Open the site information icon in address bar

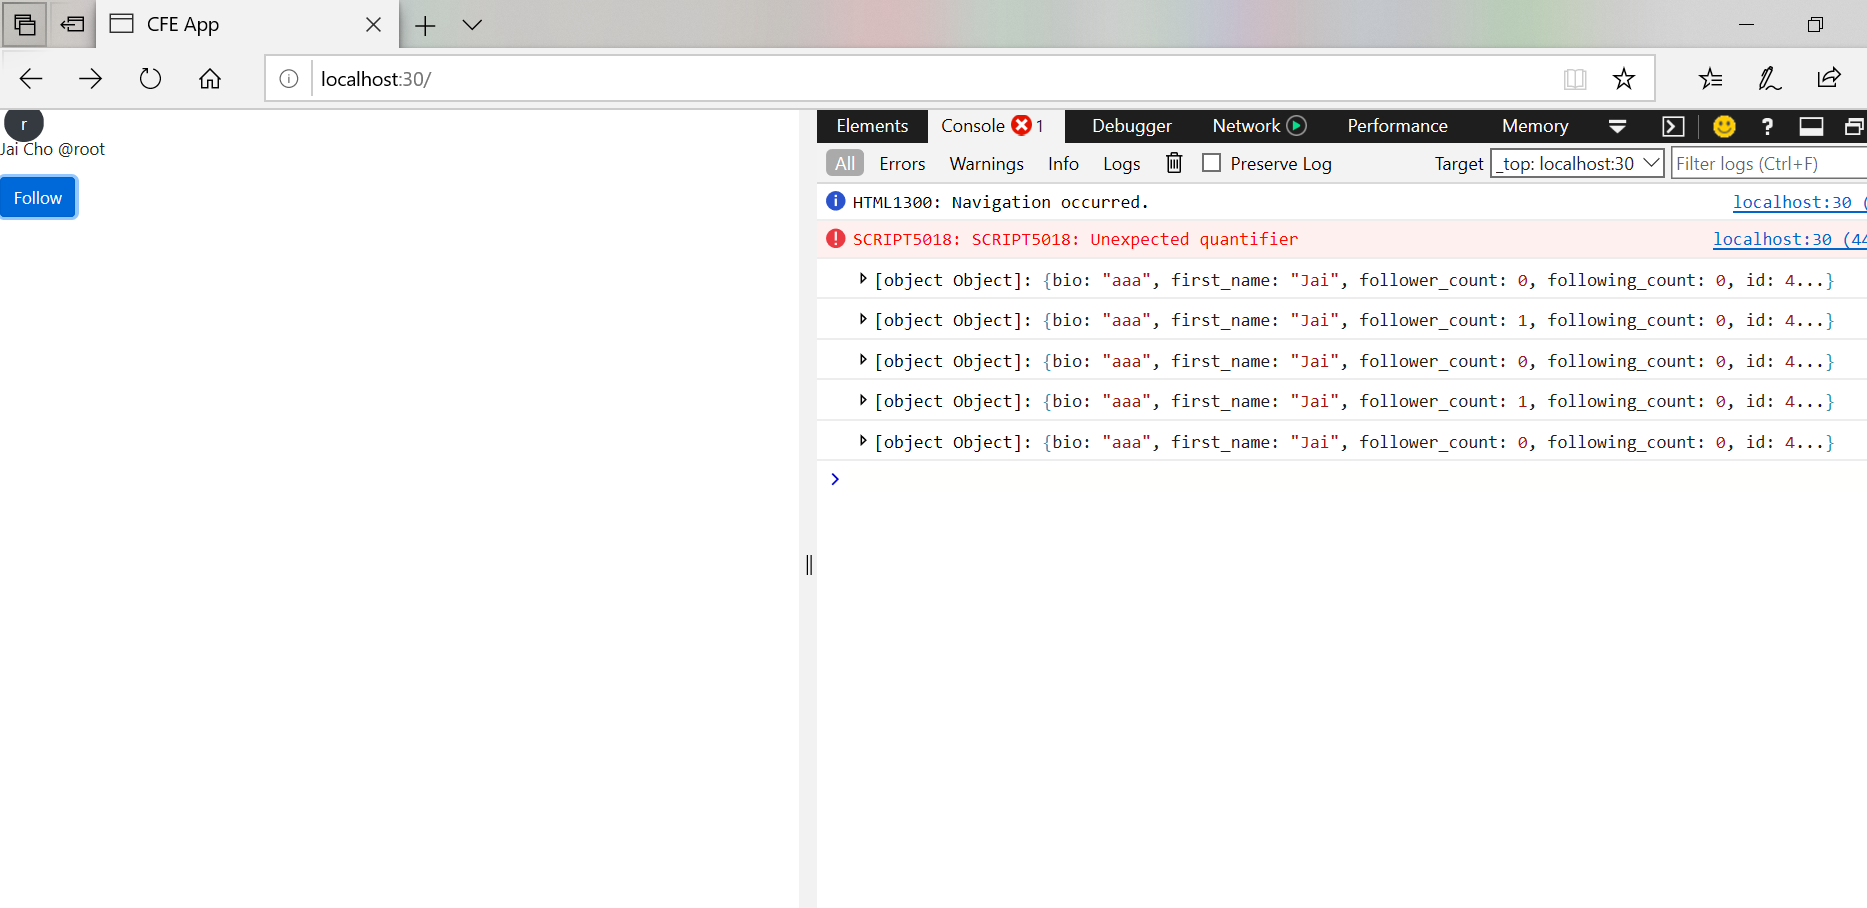click(289, 79)
